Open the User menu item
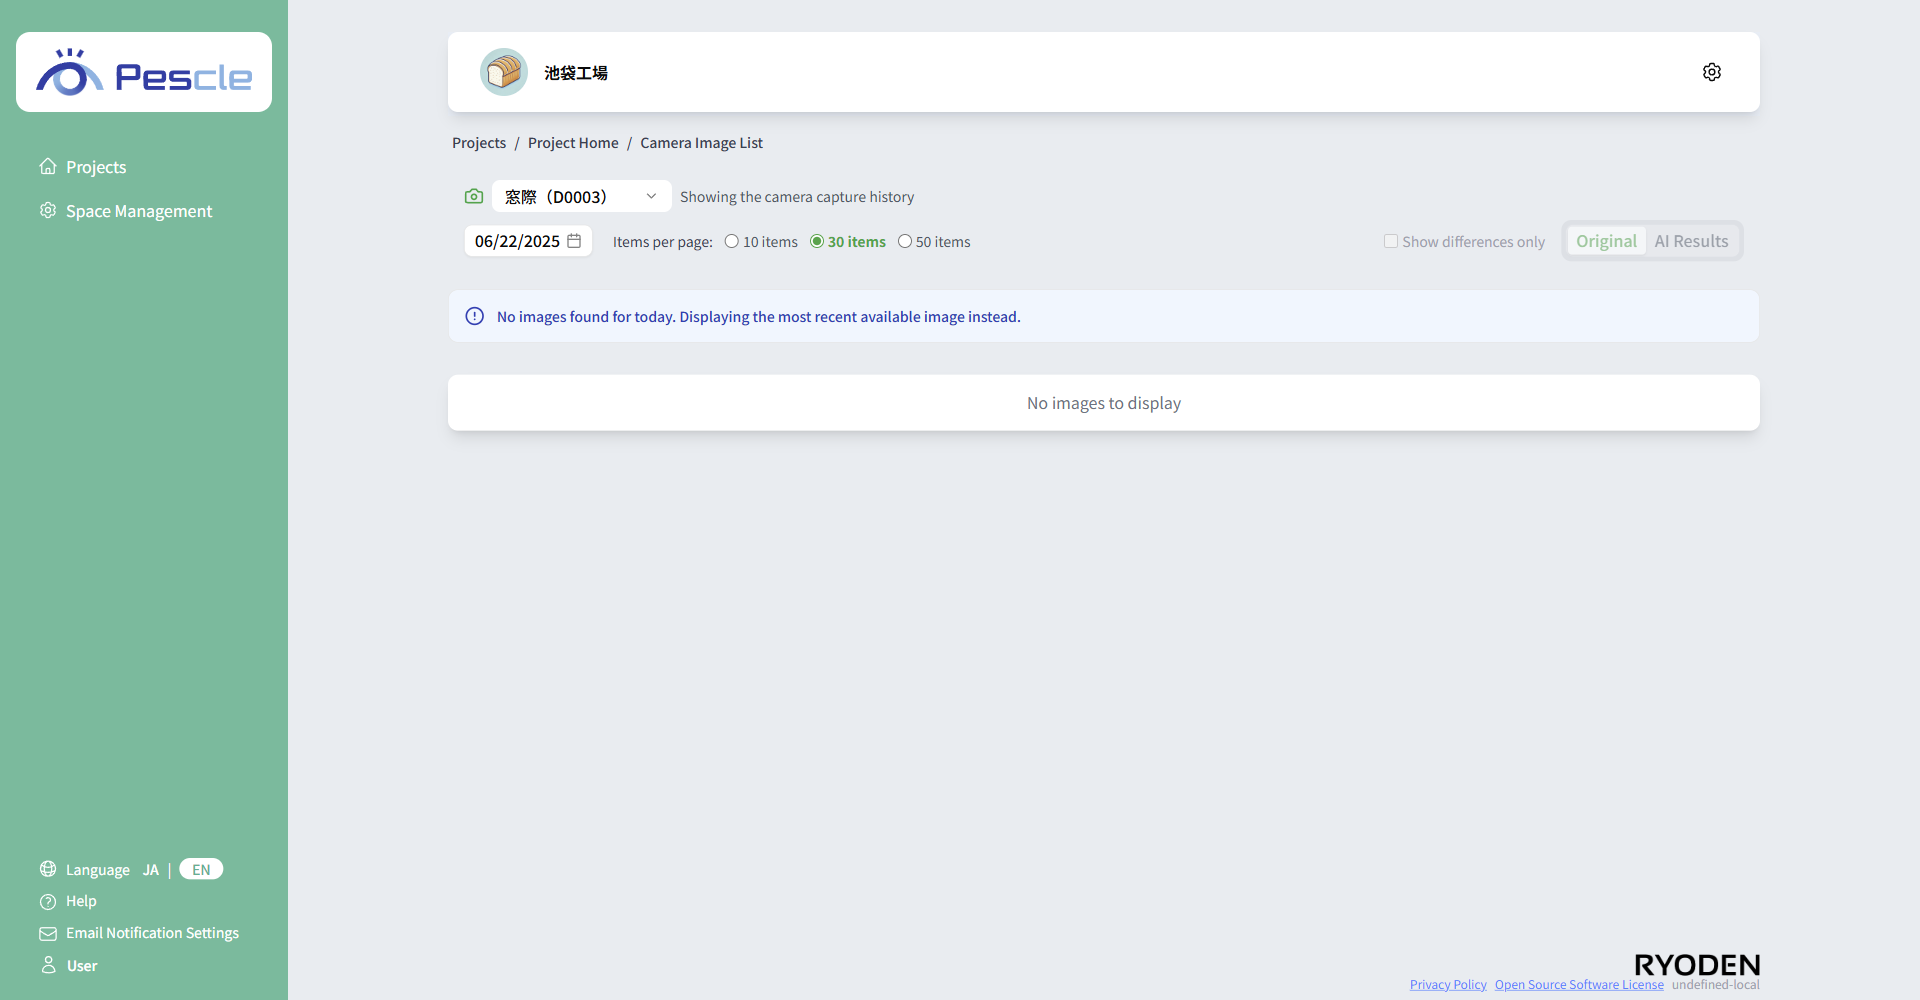1920x1000 pixels. pos(82,966)
